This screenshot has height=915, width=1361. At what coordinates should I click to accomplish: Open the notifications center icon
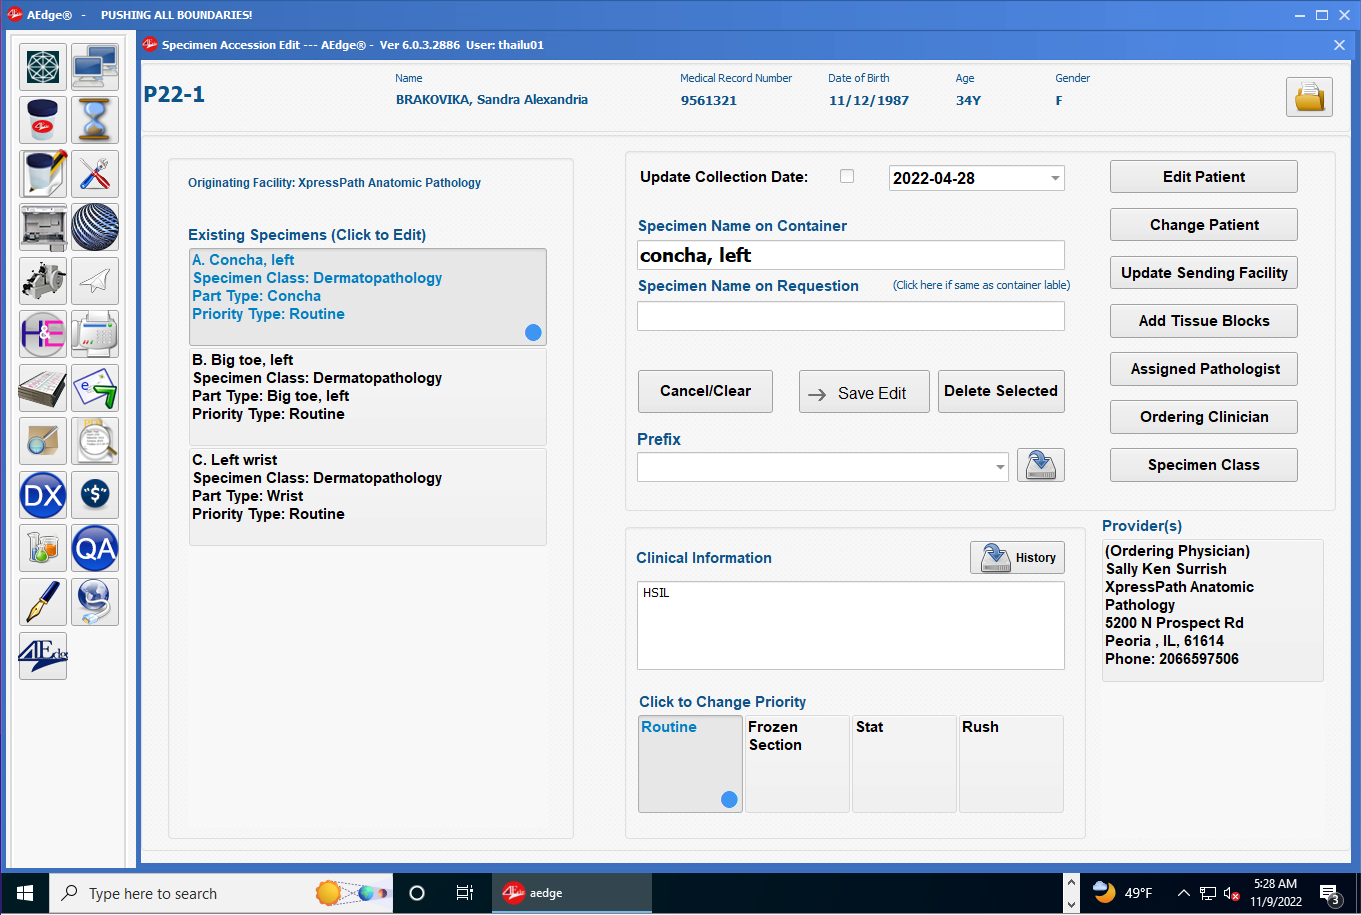point(1330,893)
